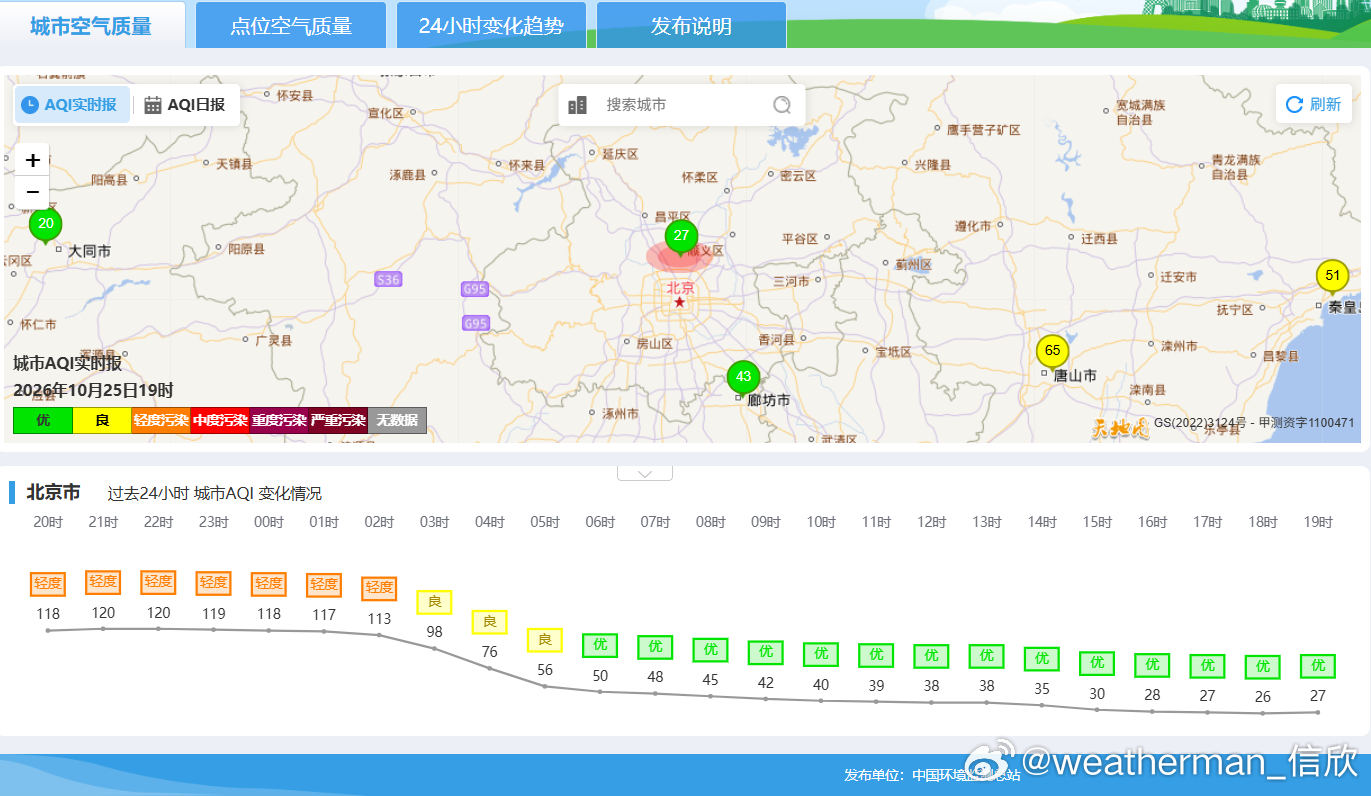1371x796 pixels.
Task: Click the 搜索城市 search input field
Action: [x=682, y=105]
